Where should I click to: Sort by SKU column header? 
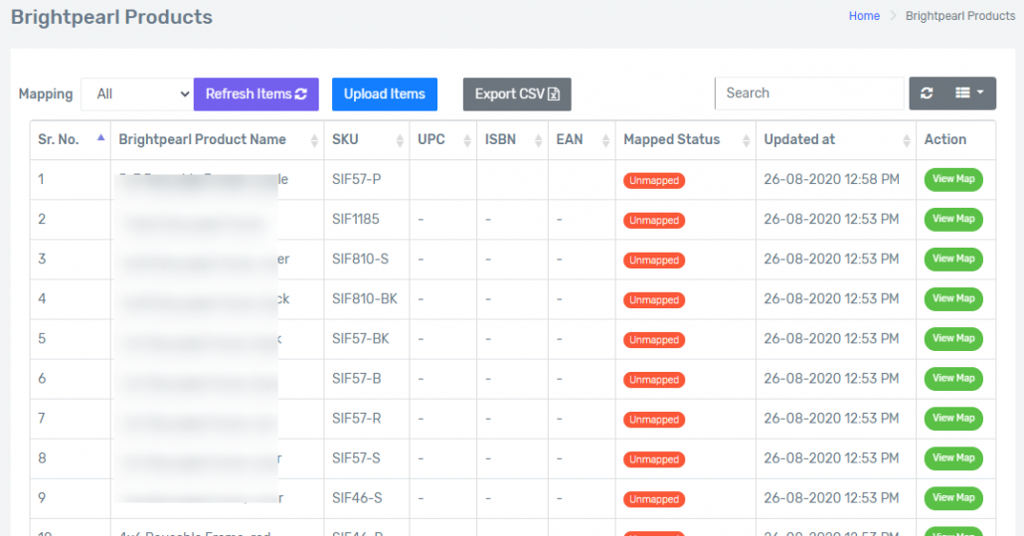[367, 140]
